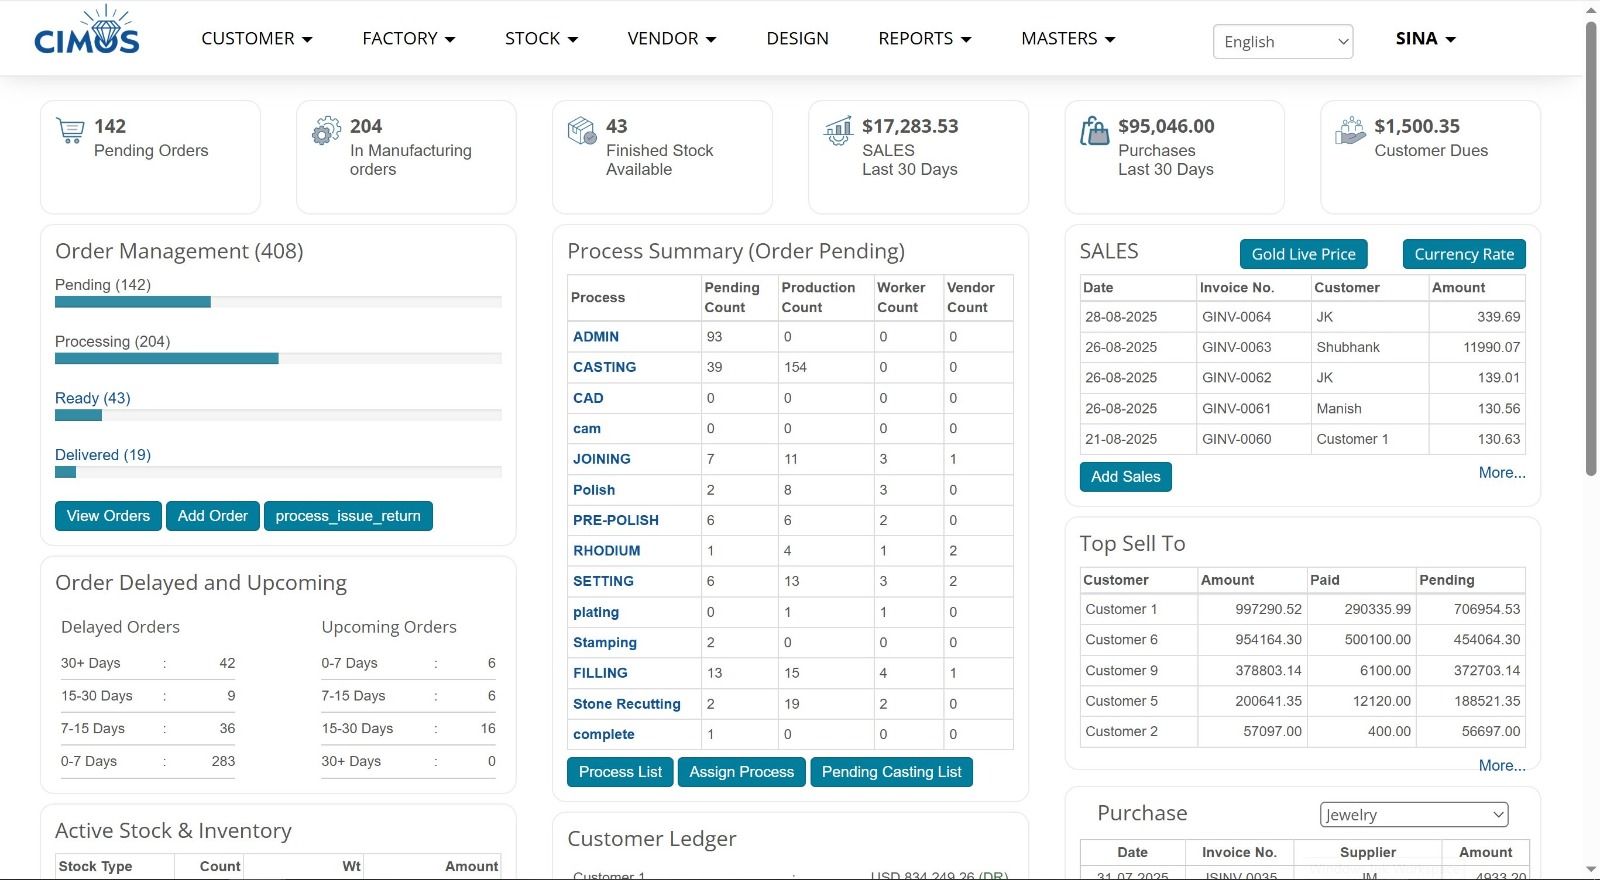This screenshot has height=880, width=1600.
Task: Open the PRE-POLISH process link
Action: pyautogui.click(x=616, y=520)
